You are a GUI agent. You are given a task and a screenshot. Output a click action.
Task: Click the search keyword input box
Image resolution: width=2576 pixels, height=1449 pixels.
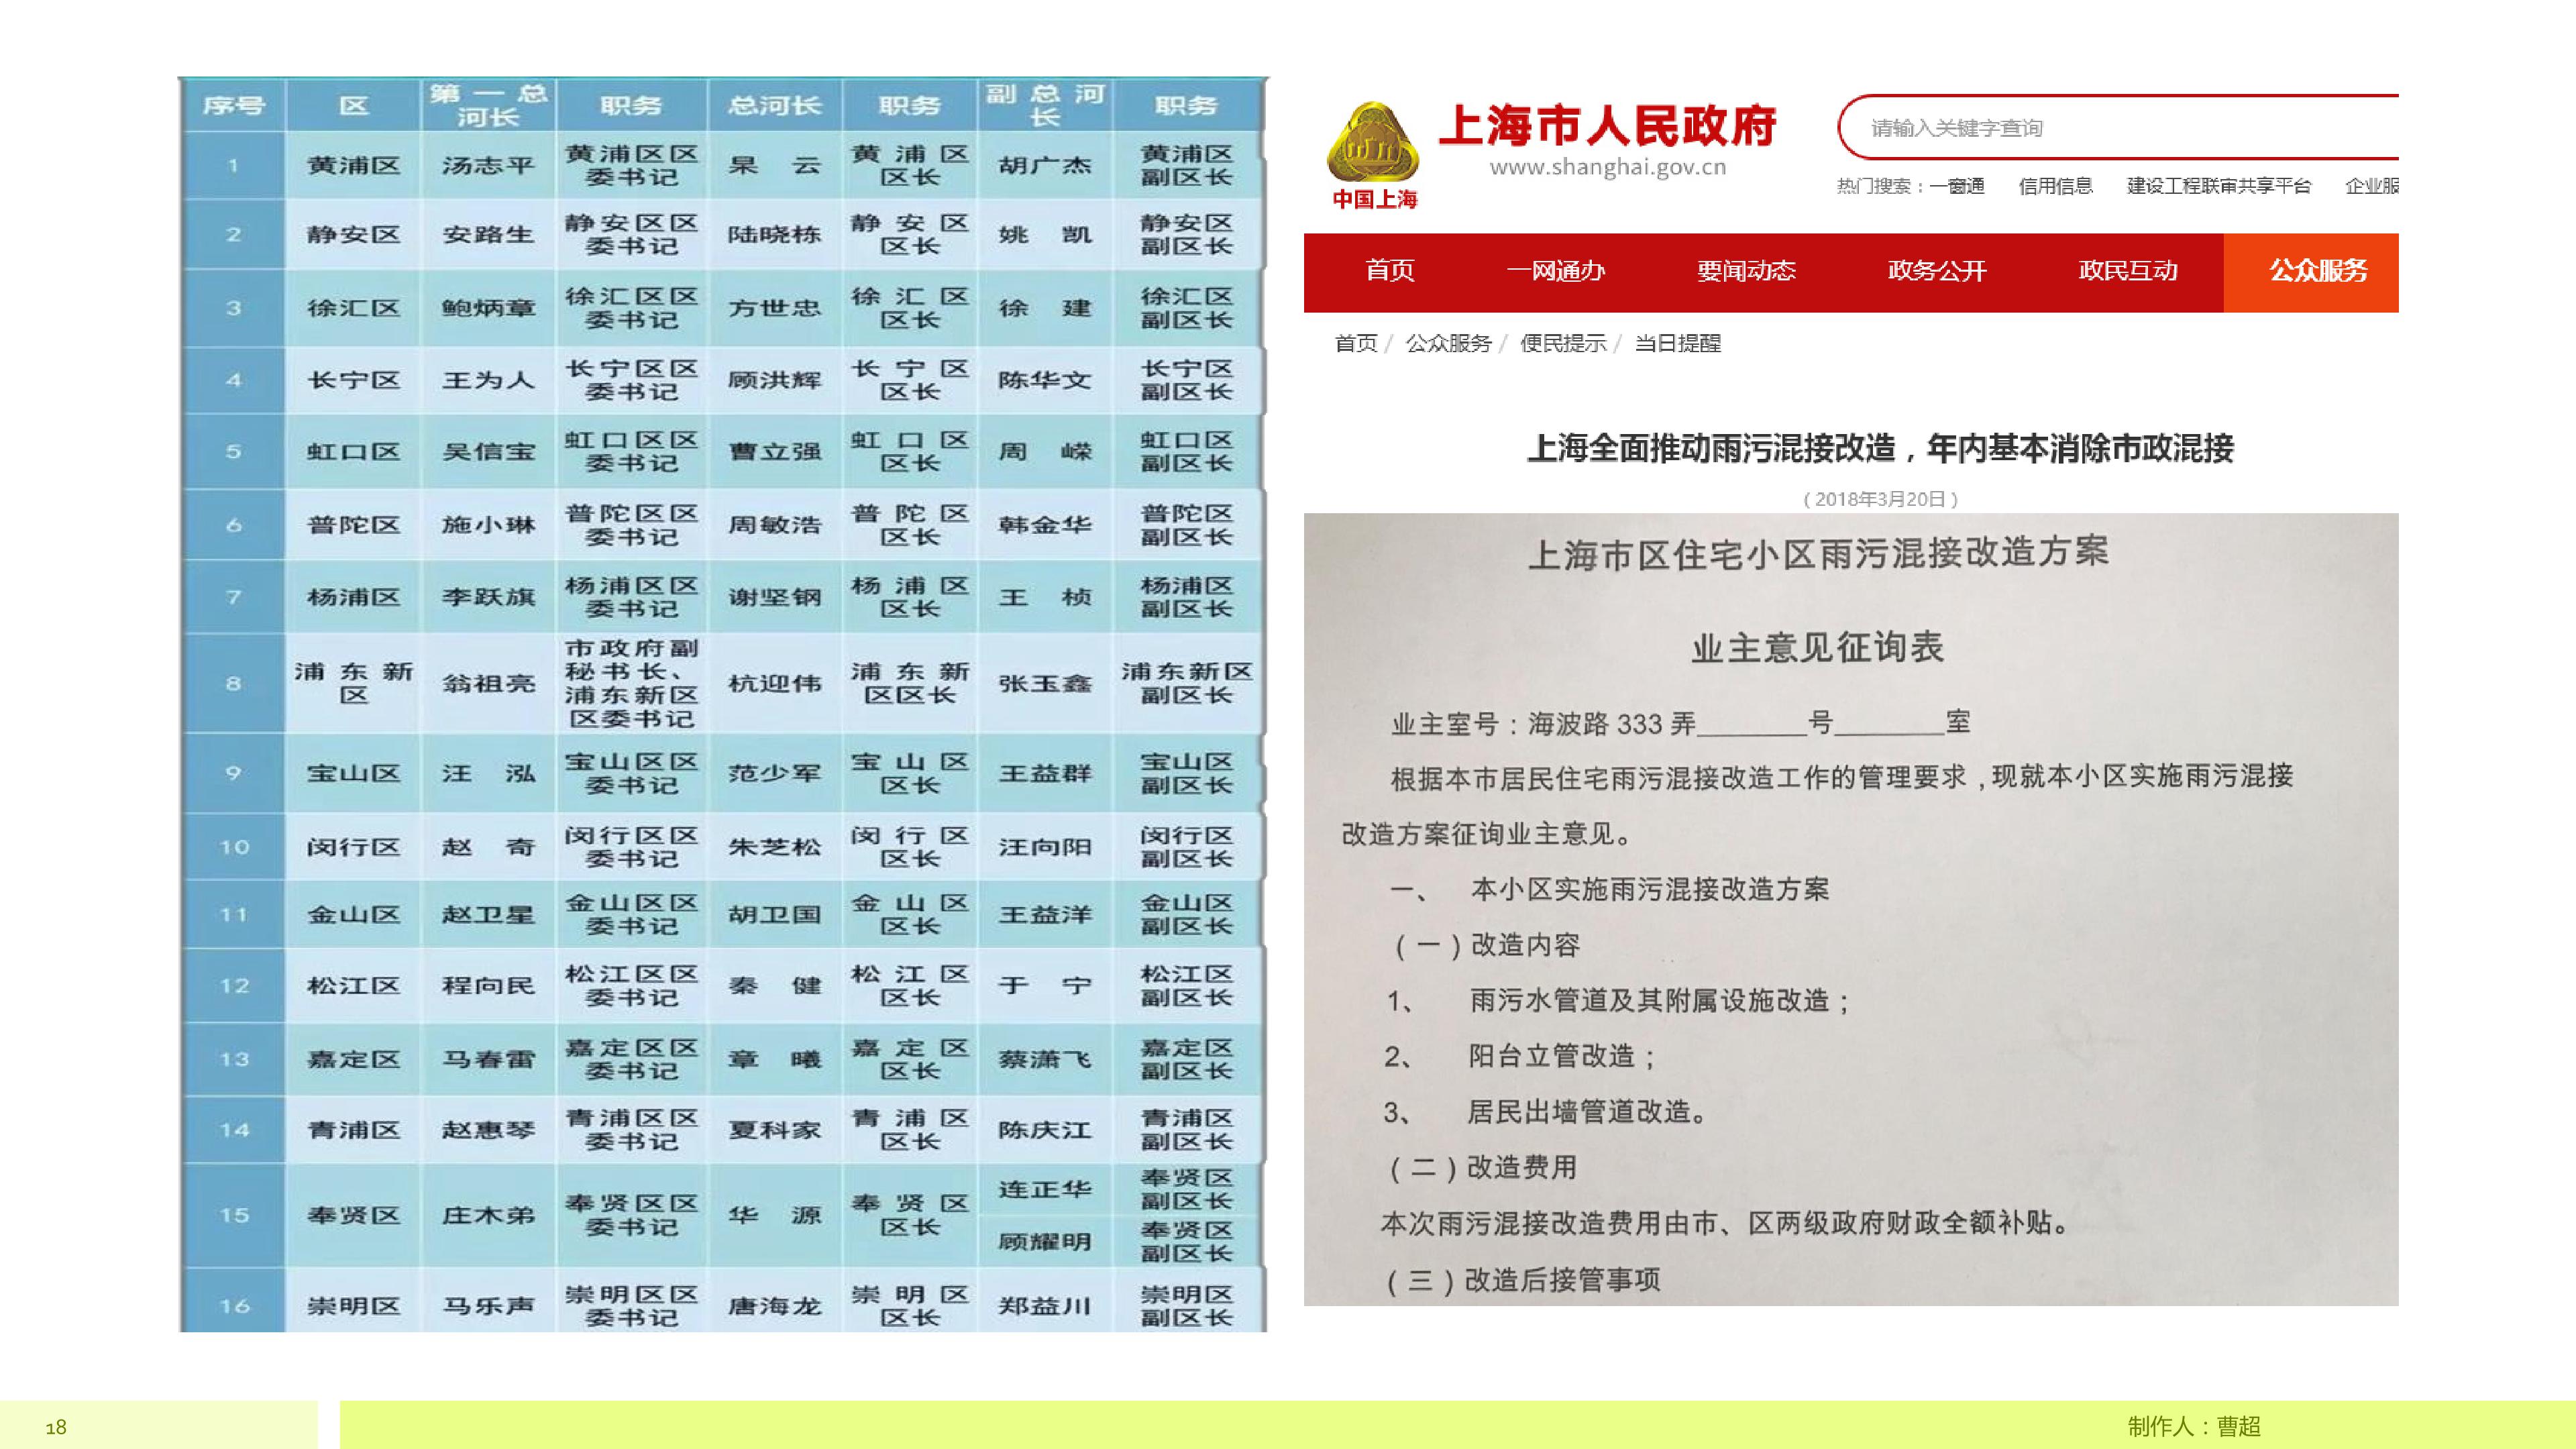pyautogui.click(x=2118, y=128)
